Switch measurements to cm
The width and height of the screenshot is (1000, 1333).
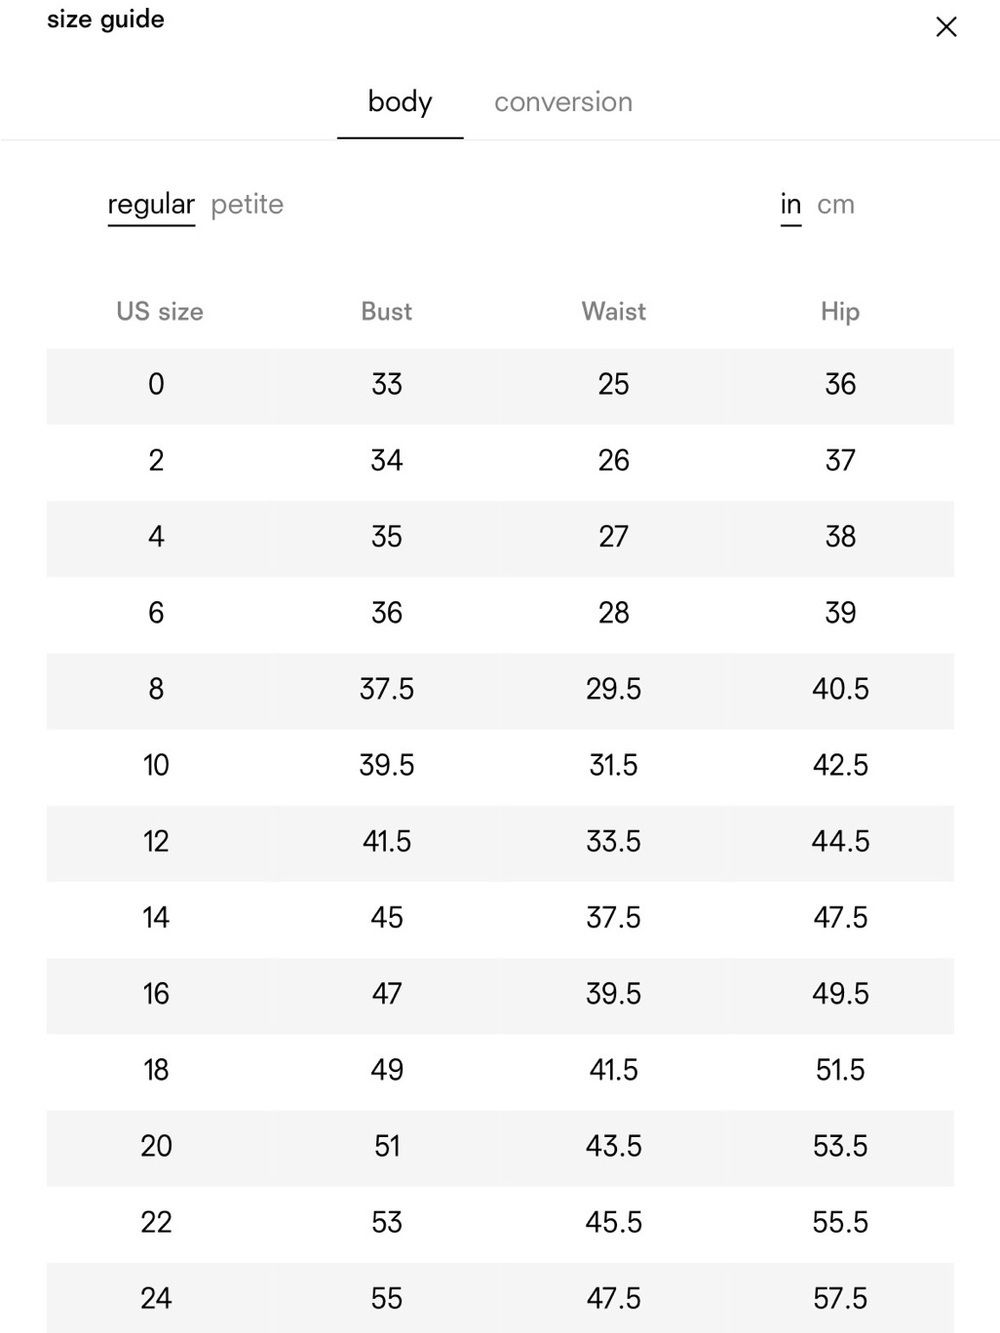tap(836, 205)
